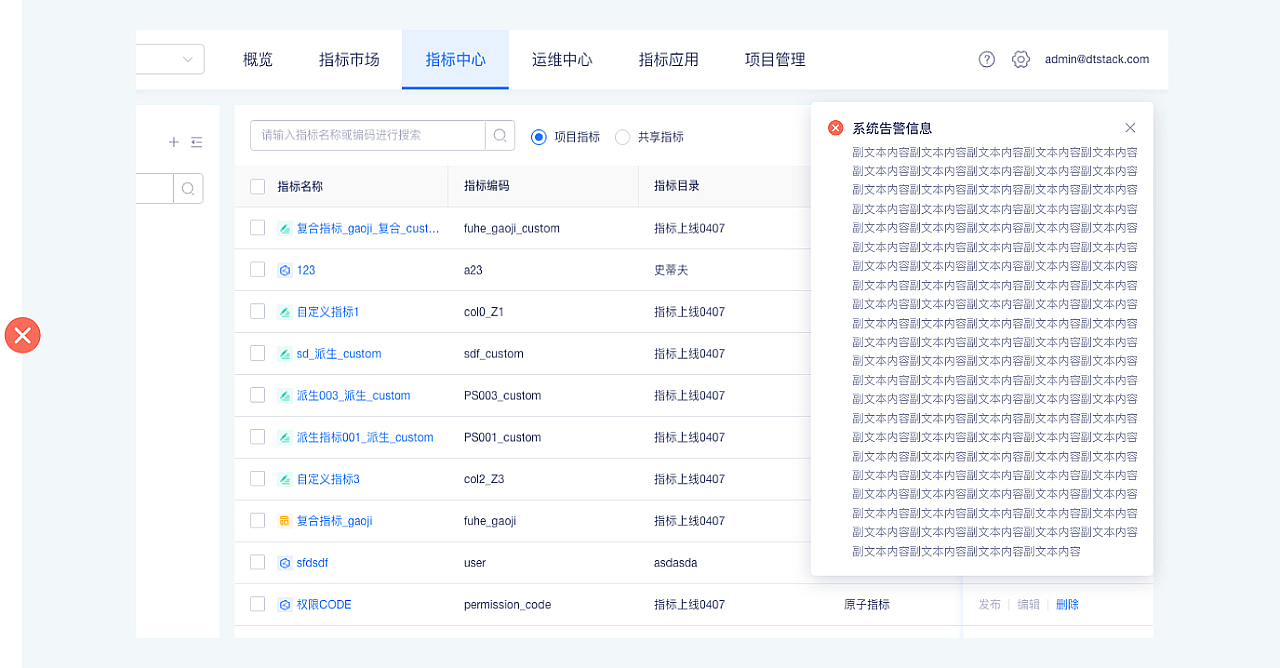Image resolution: width=1280 pixels, height=668 pixels.
Task: Click the indicator search magnifier button
Action: coord(500,136)
